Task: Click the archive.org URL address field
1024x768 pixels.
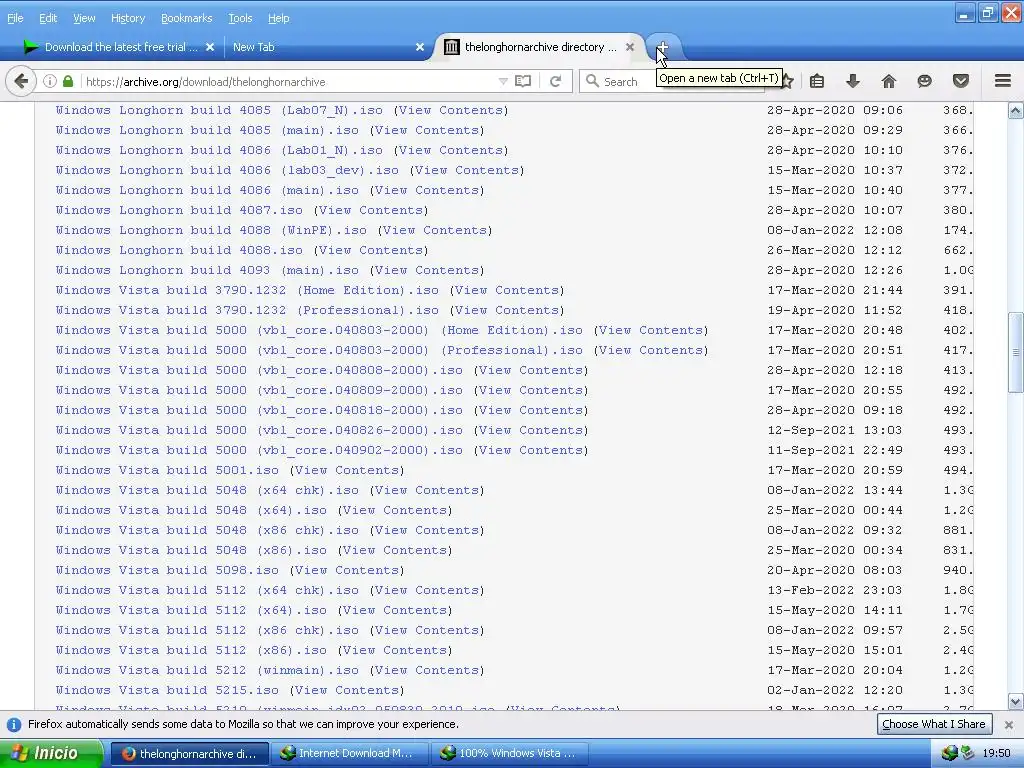Action: click(x=287, y=82)
